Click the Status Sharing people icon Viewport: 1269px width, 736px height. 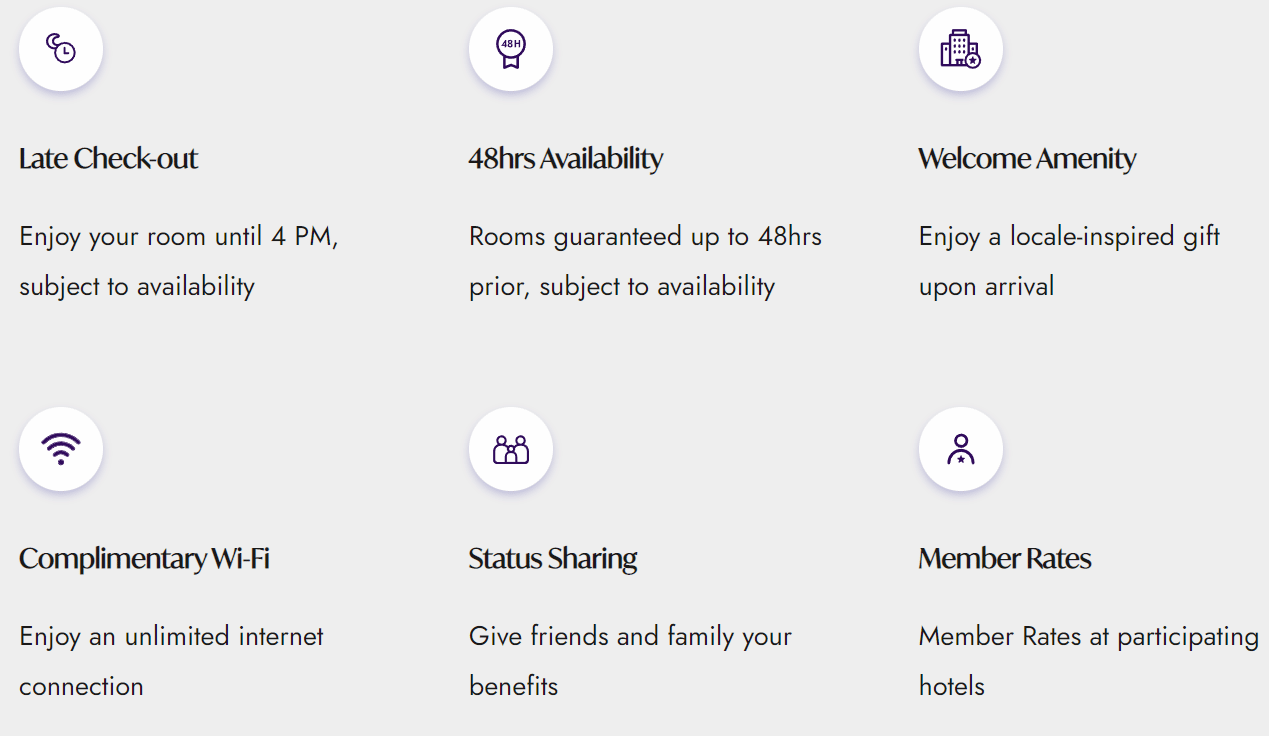click(511, 449)
